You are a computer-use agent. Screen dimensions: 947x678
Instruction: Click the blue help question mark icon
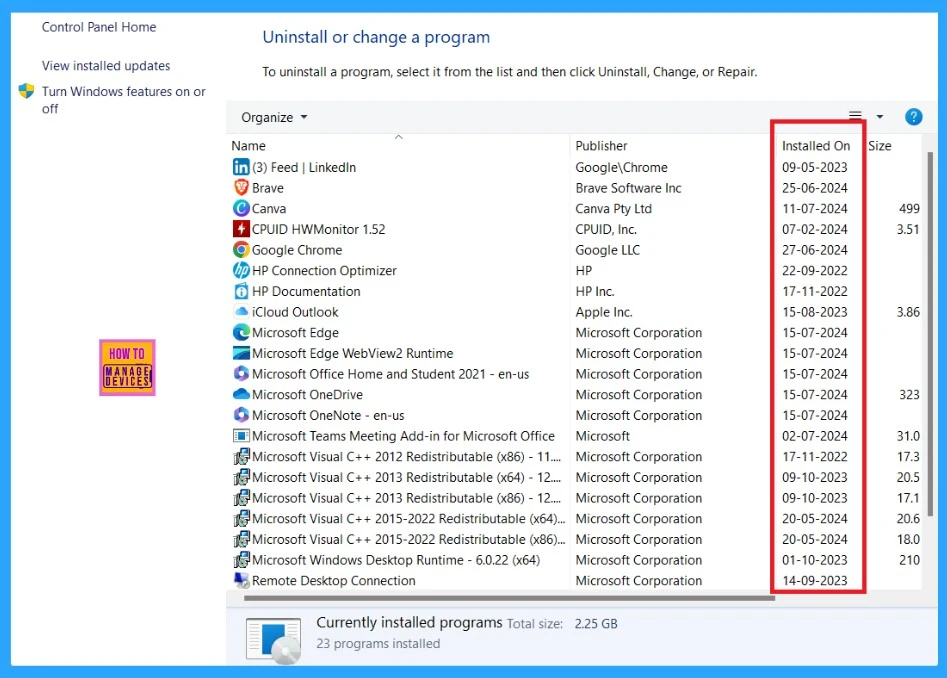click(913, 117)
